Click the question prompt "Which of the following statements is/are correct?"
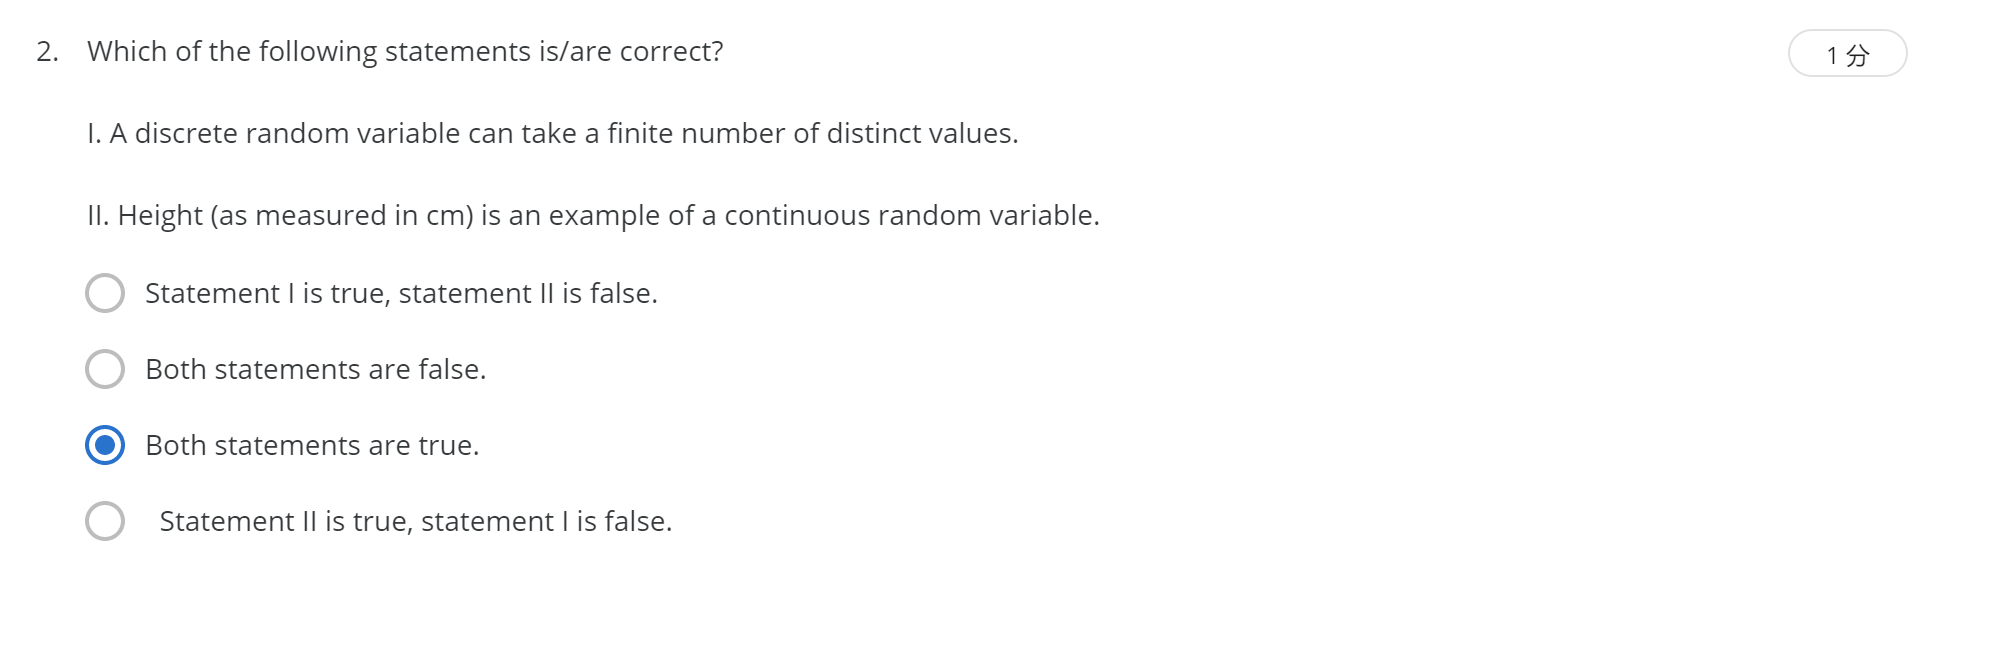This screenshot has height=655, width=2010. click(405, 52)
